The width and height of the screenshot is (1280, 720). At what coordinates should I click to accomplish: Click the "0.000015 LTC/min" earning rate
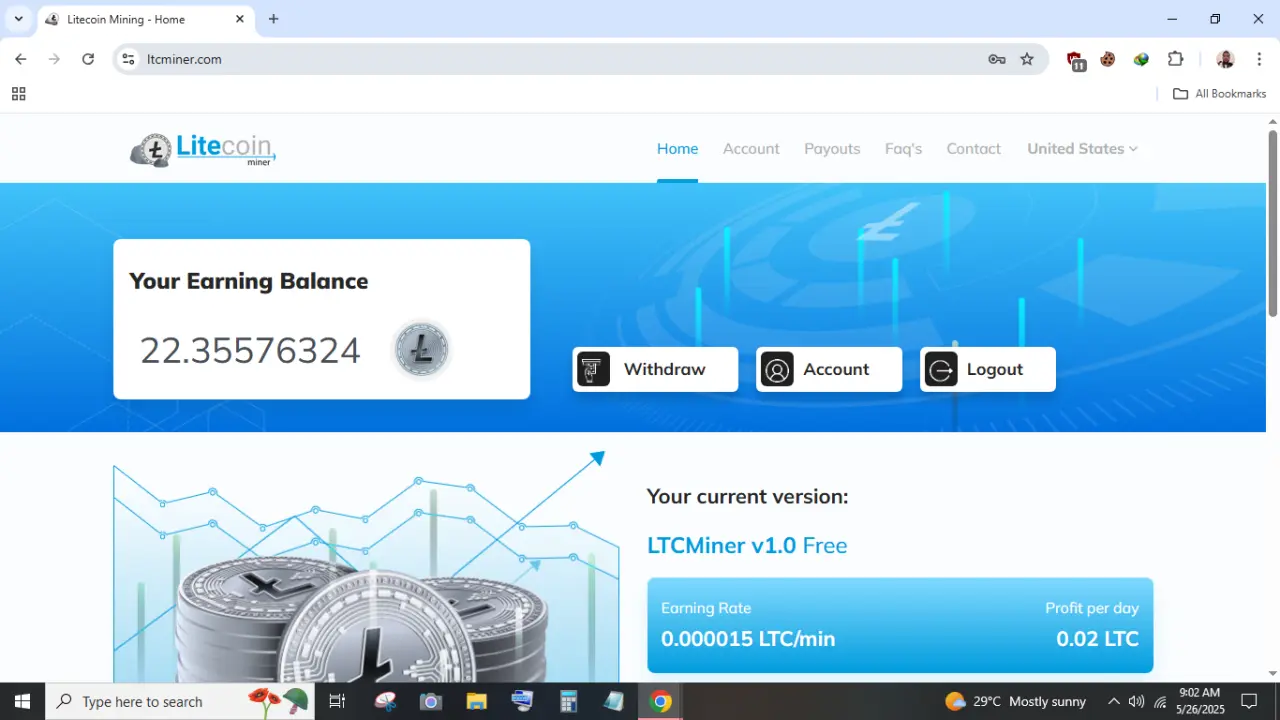click(748, 639)
